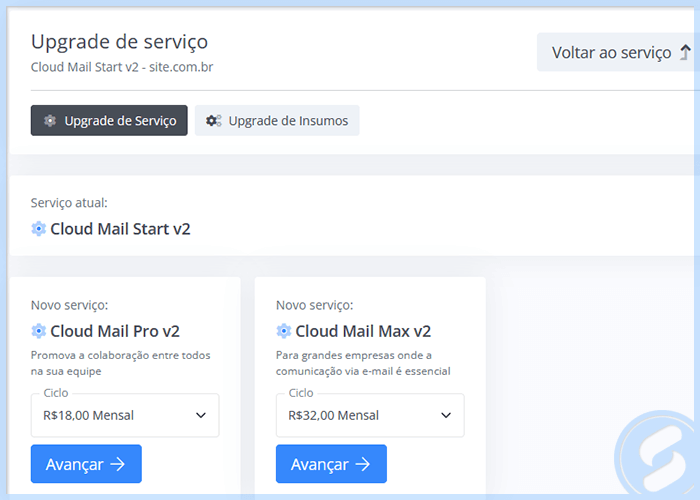Click the Cloud Mail Start v2 current service name
The height and width of the screenshot is (500, 700).
tap(120, 229)
